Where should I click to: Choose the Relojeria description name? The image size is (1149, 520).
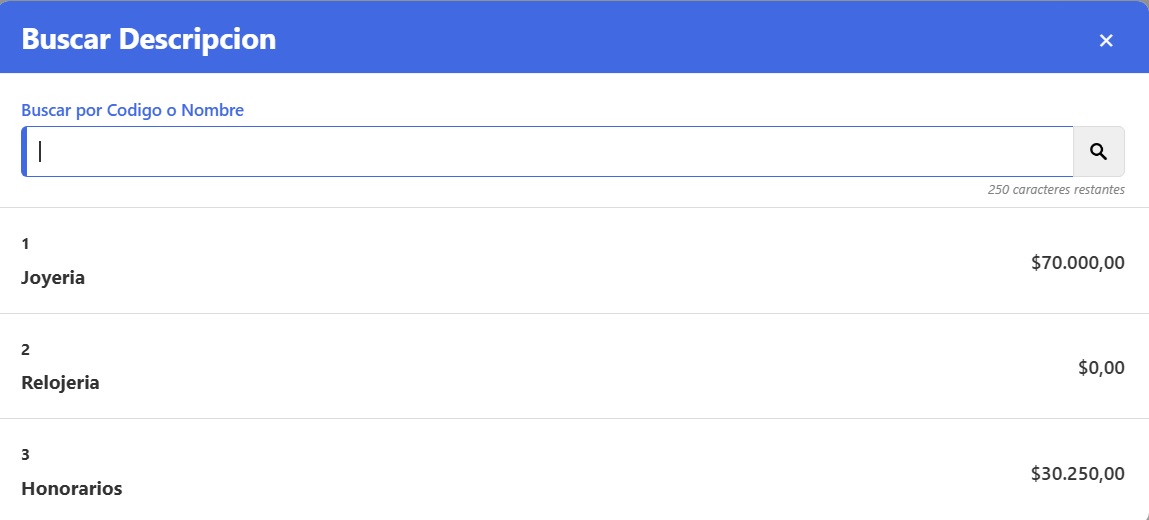coord(60,382)
